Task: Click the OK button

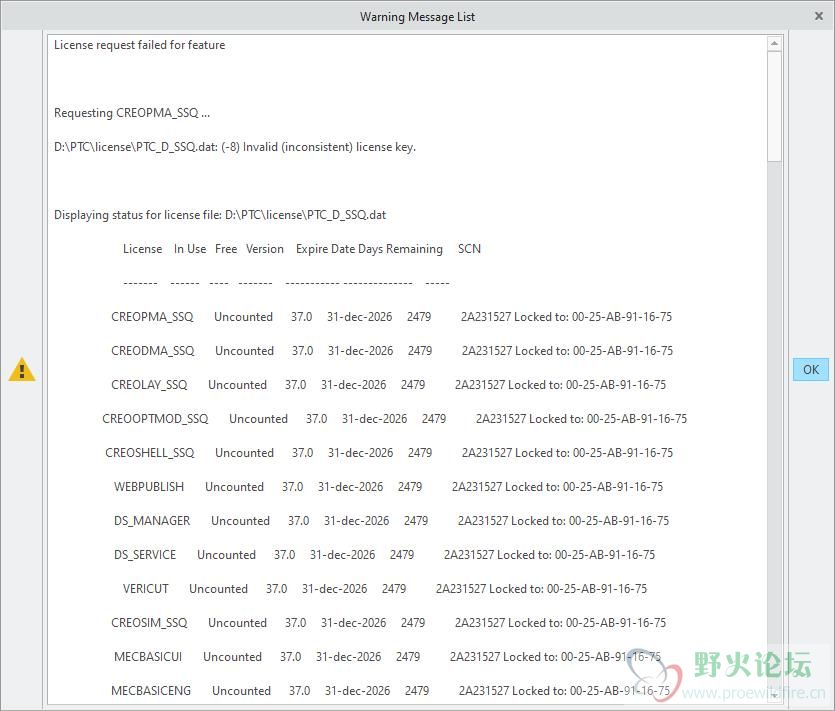Action: pyautogui.click(x=811, y=370)
